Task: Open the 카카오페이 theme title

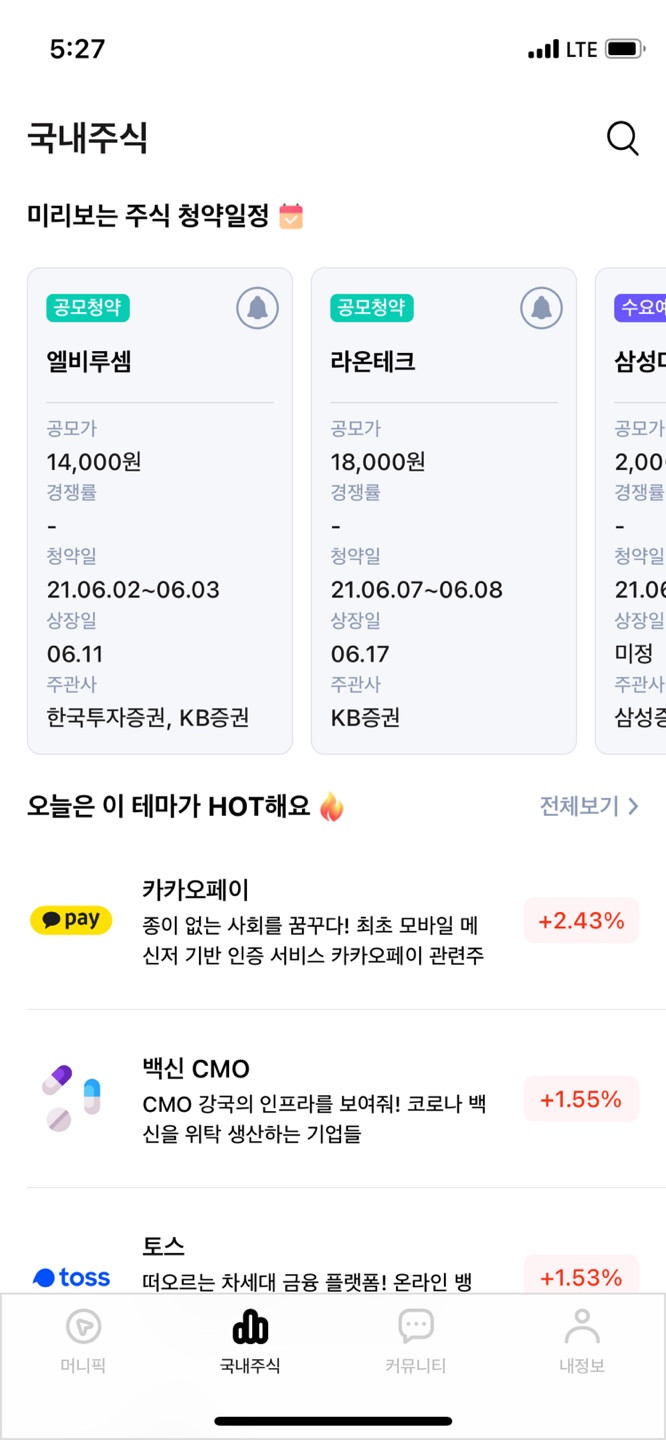Action: [x=196, y=889]
